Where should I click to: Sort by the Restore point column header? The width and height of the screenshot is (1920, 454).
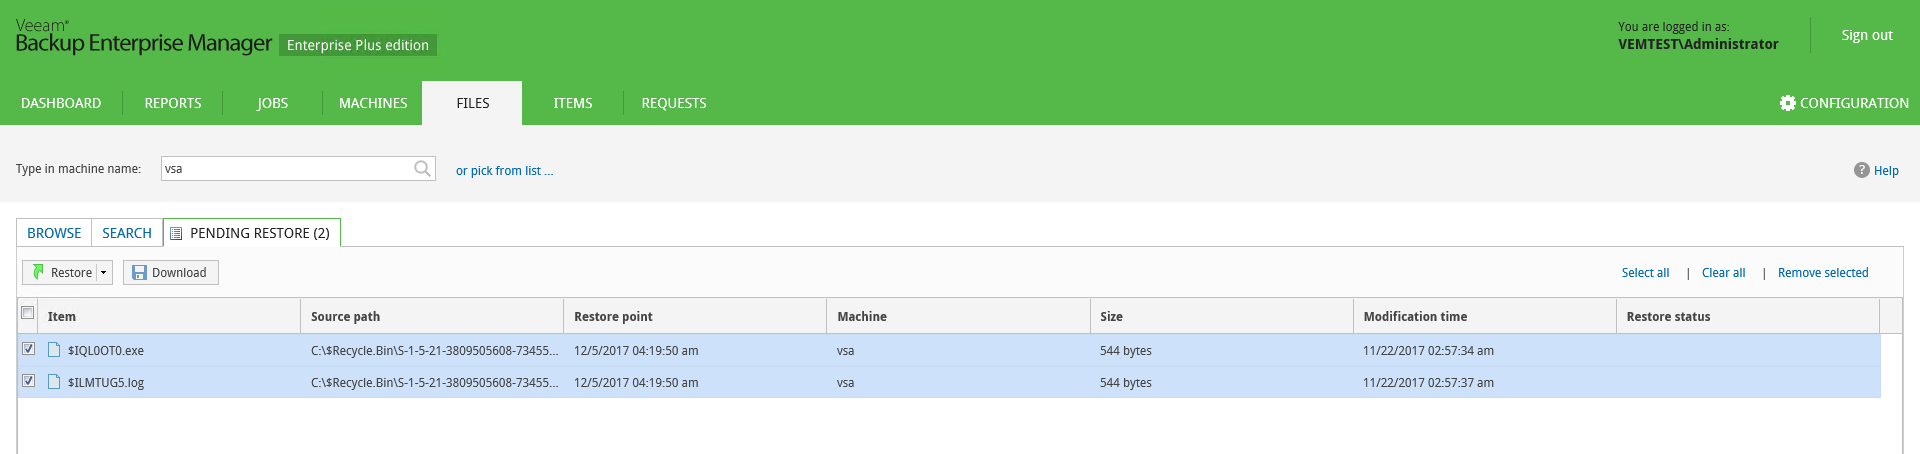[x=695, y=316]
